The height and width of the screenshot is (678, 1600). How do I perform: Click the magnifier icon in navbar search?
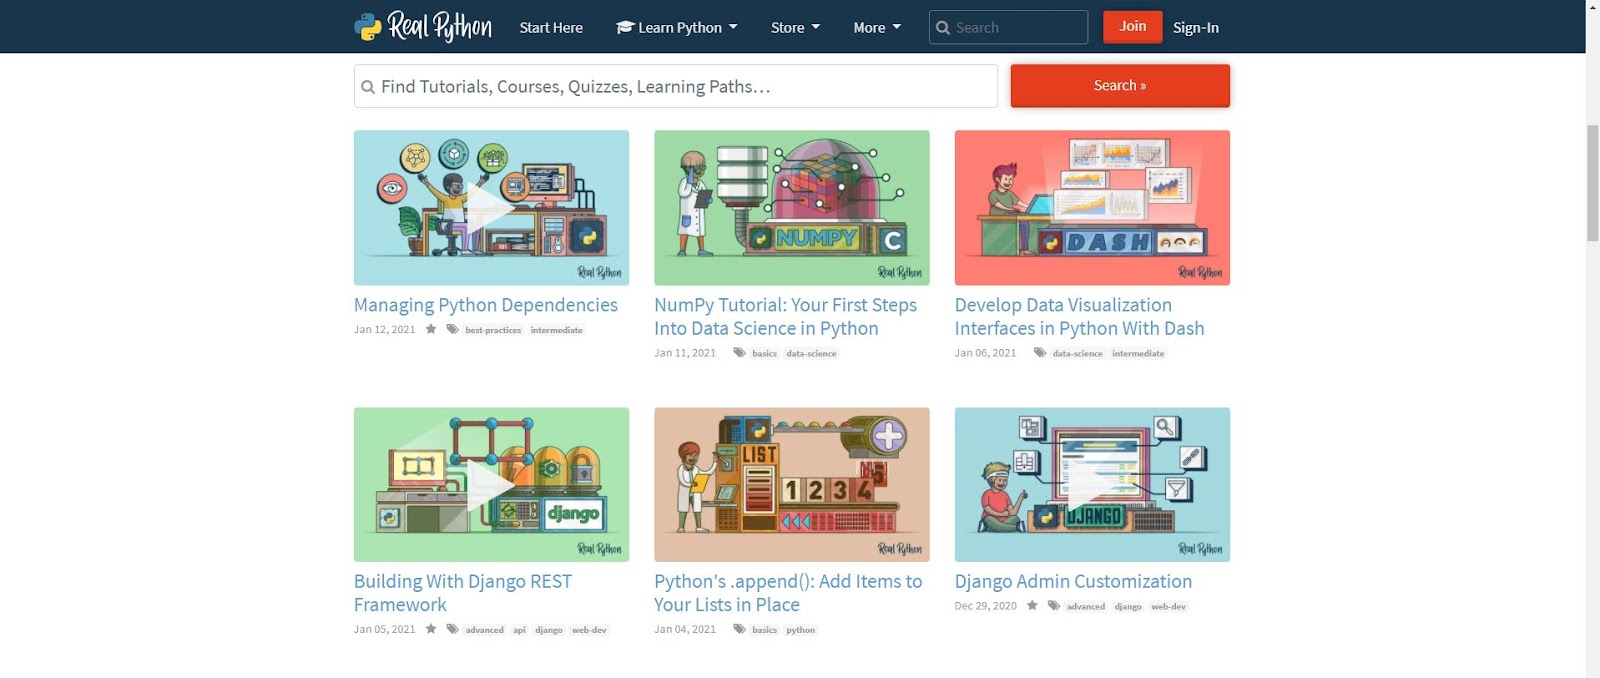click(942, 28)
